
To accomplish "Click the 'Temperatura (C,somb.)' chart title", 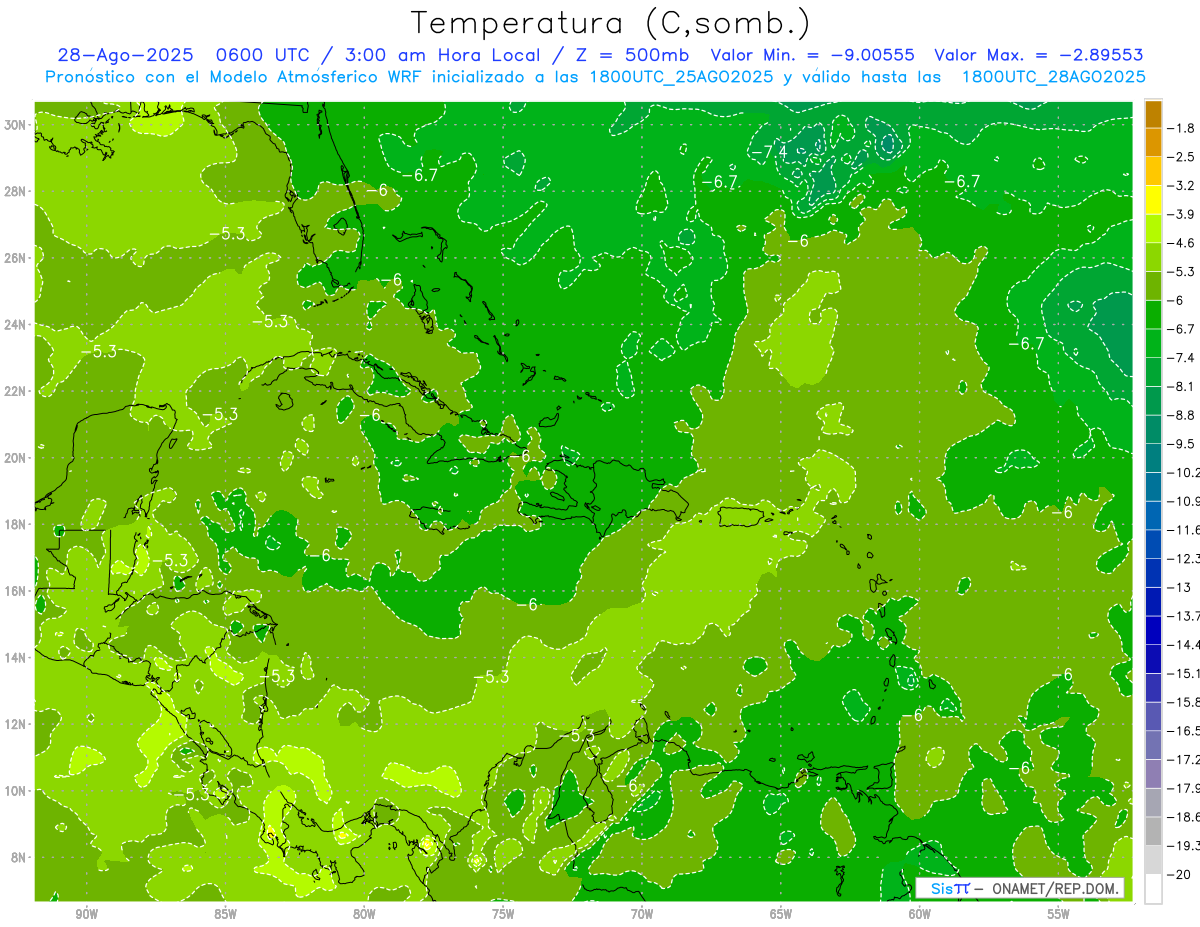I will tap(611, 23).
